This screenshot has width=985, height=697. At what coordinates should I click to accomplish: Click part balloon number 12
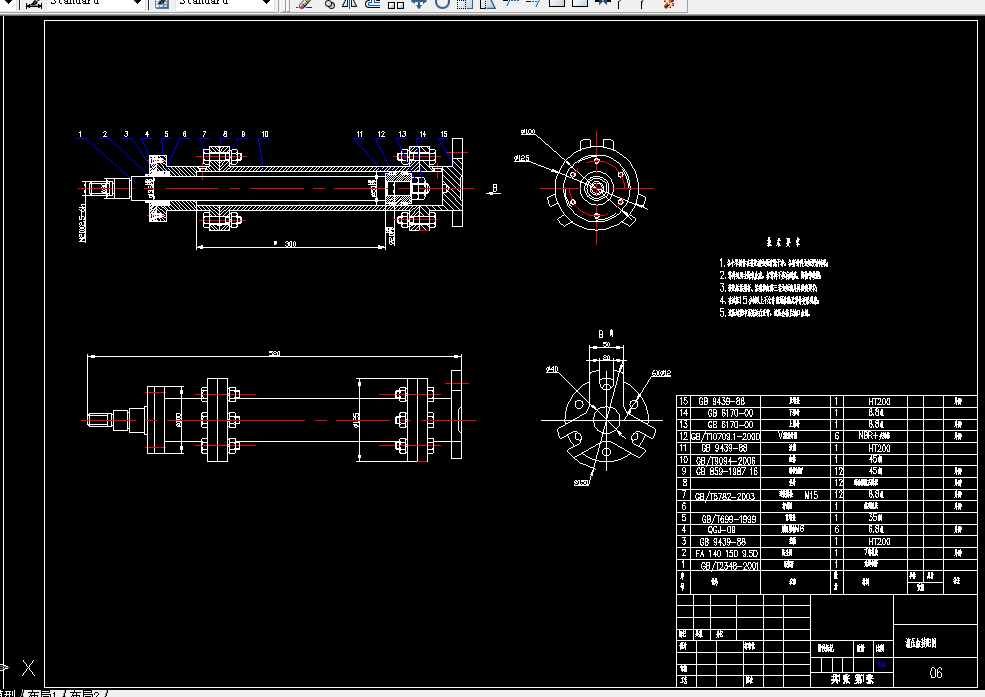381,134
